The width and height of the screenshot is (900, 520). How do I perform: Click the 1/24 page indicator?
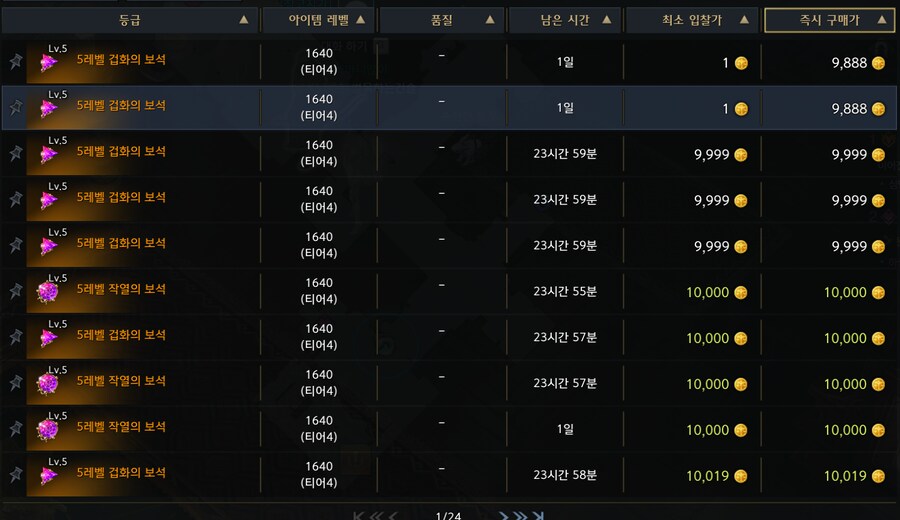tap(449, 516)
